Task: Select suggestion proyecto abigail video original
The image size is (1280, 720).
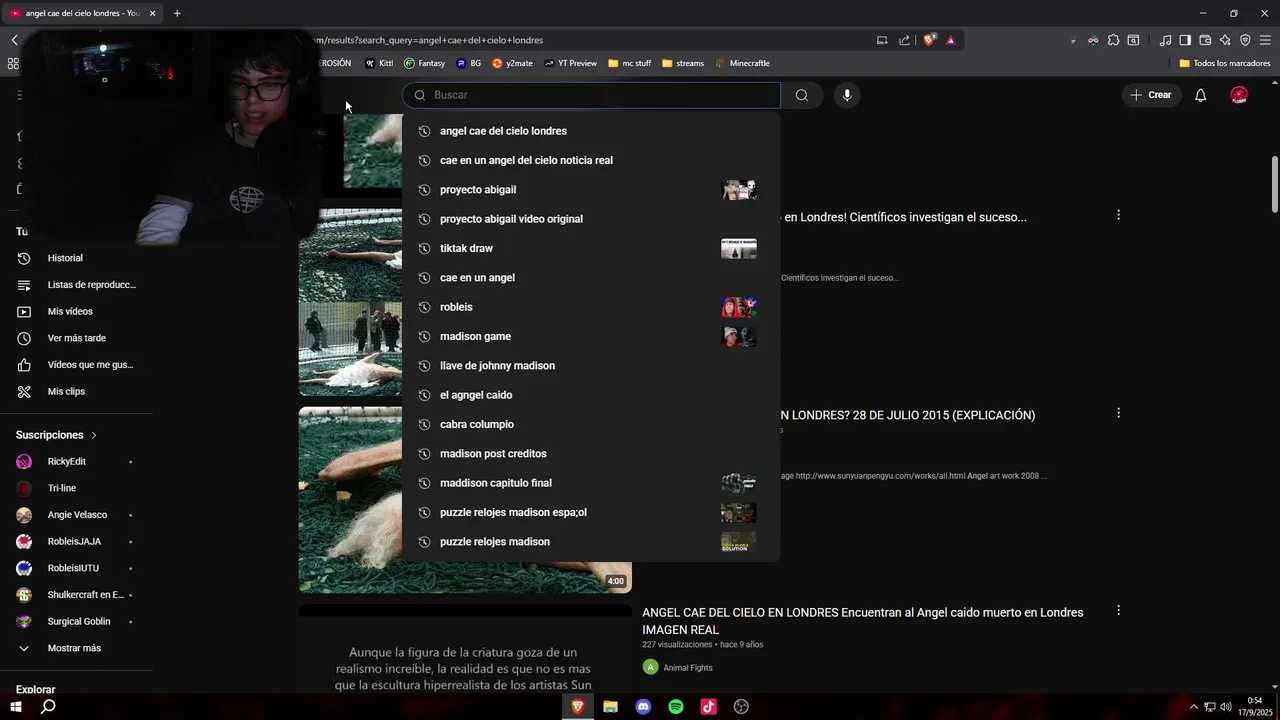Action: [x=591, y=219]
